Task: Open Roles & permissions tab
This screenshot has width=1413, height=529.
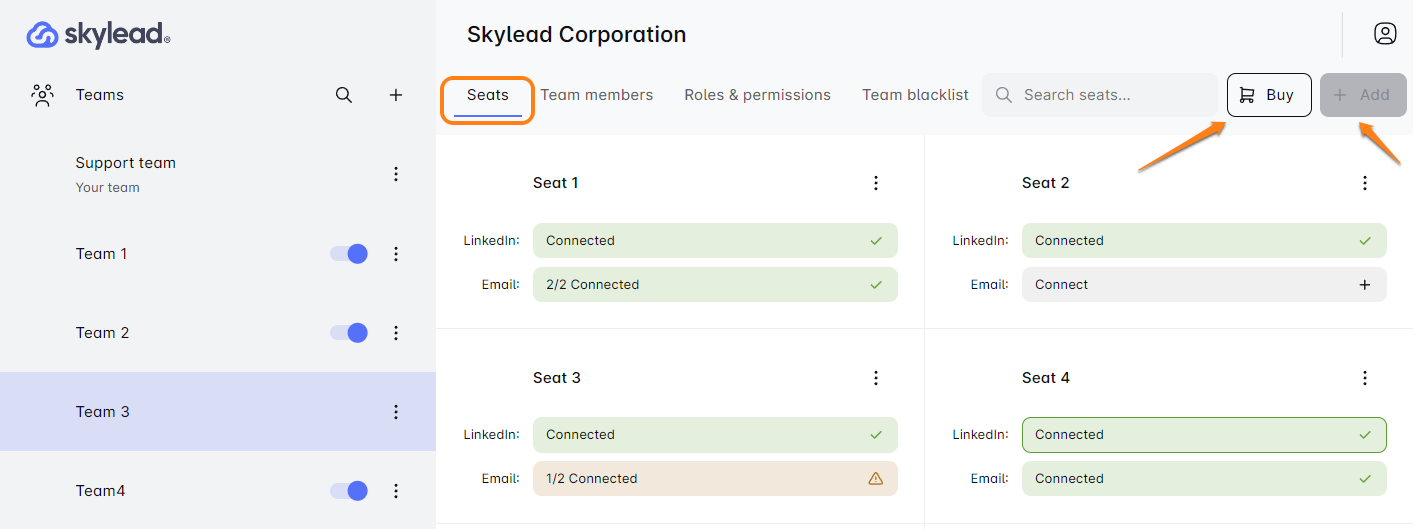Action: click(757, 95)
